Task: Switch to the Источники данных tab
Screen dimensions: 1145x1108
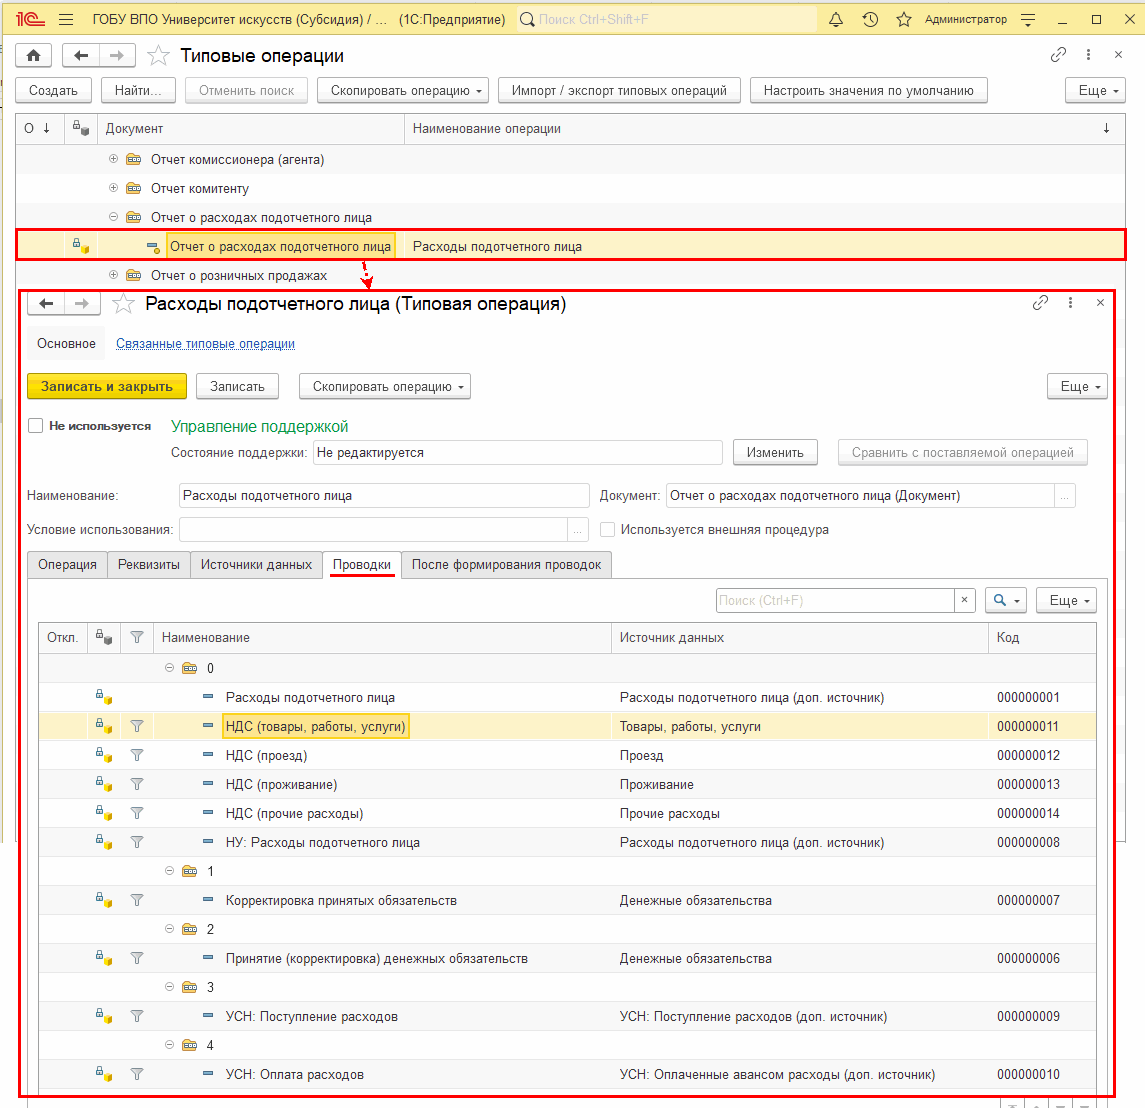Action: [256, 565]
